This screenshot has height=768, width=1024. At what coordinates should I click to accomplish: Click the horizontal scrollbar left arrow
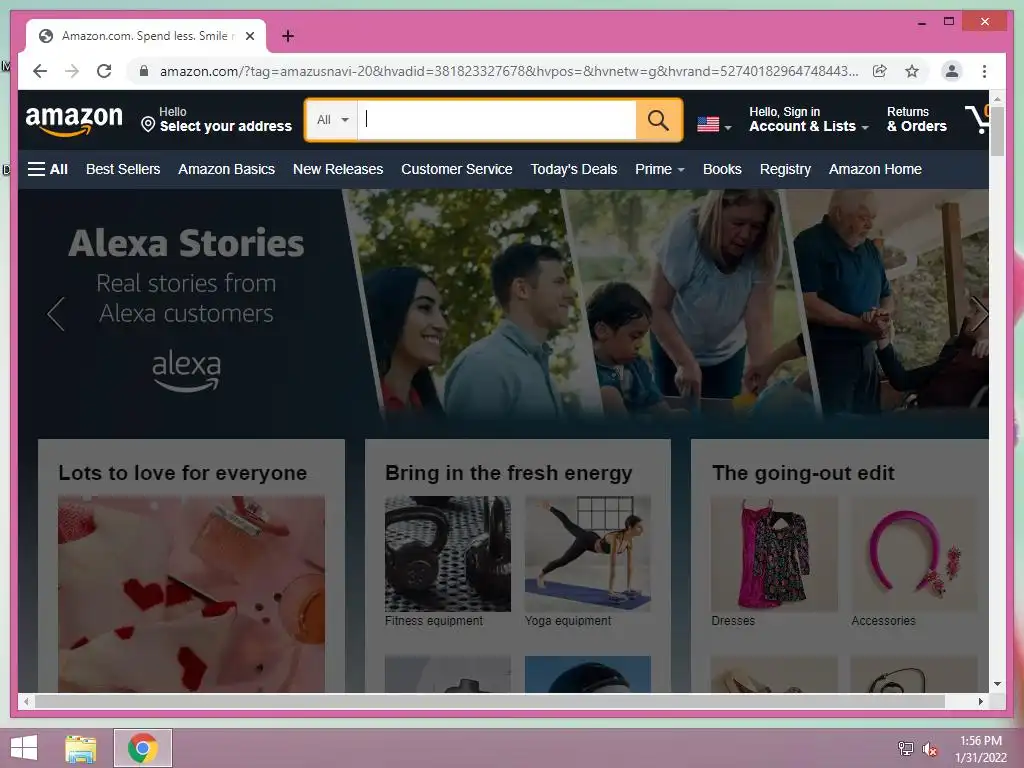point(26,701)
